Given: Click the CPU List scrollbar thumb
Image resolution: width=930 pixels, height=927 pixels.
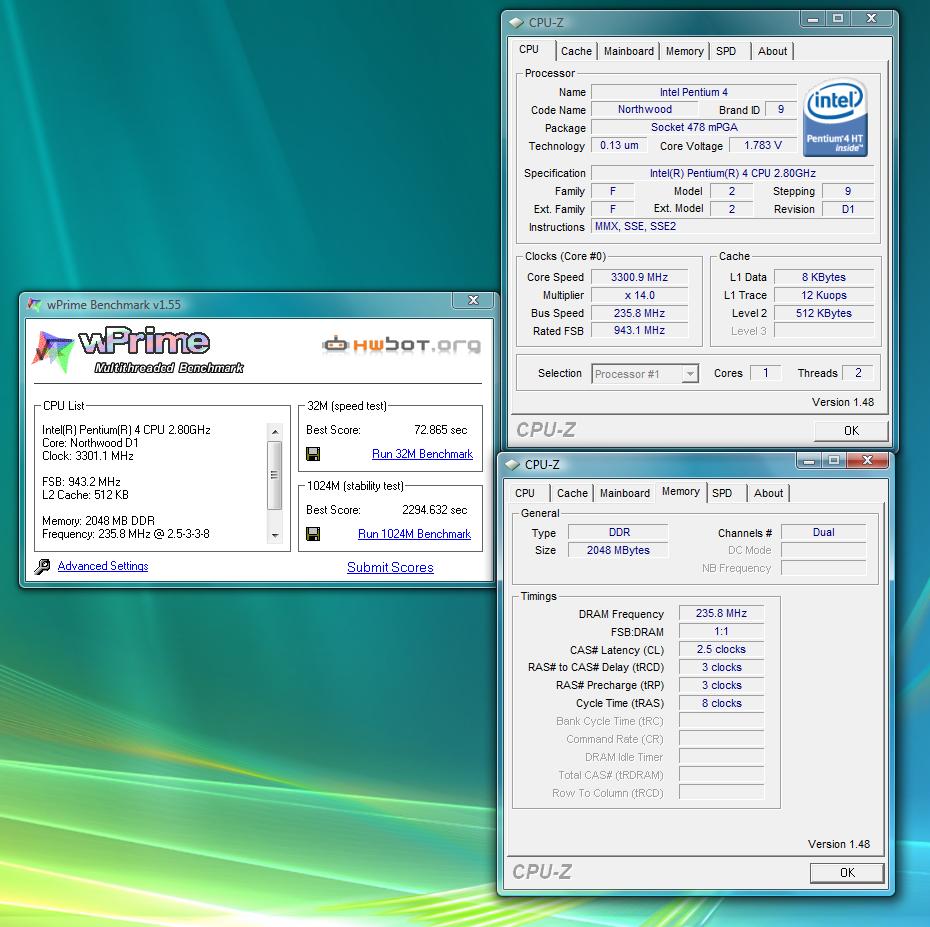Looking at the screenshot, I should pos(275,475).
